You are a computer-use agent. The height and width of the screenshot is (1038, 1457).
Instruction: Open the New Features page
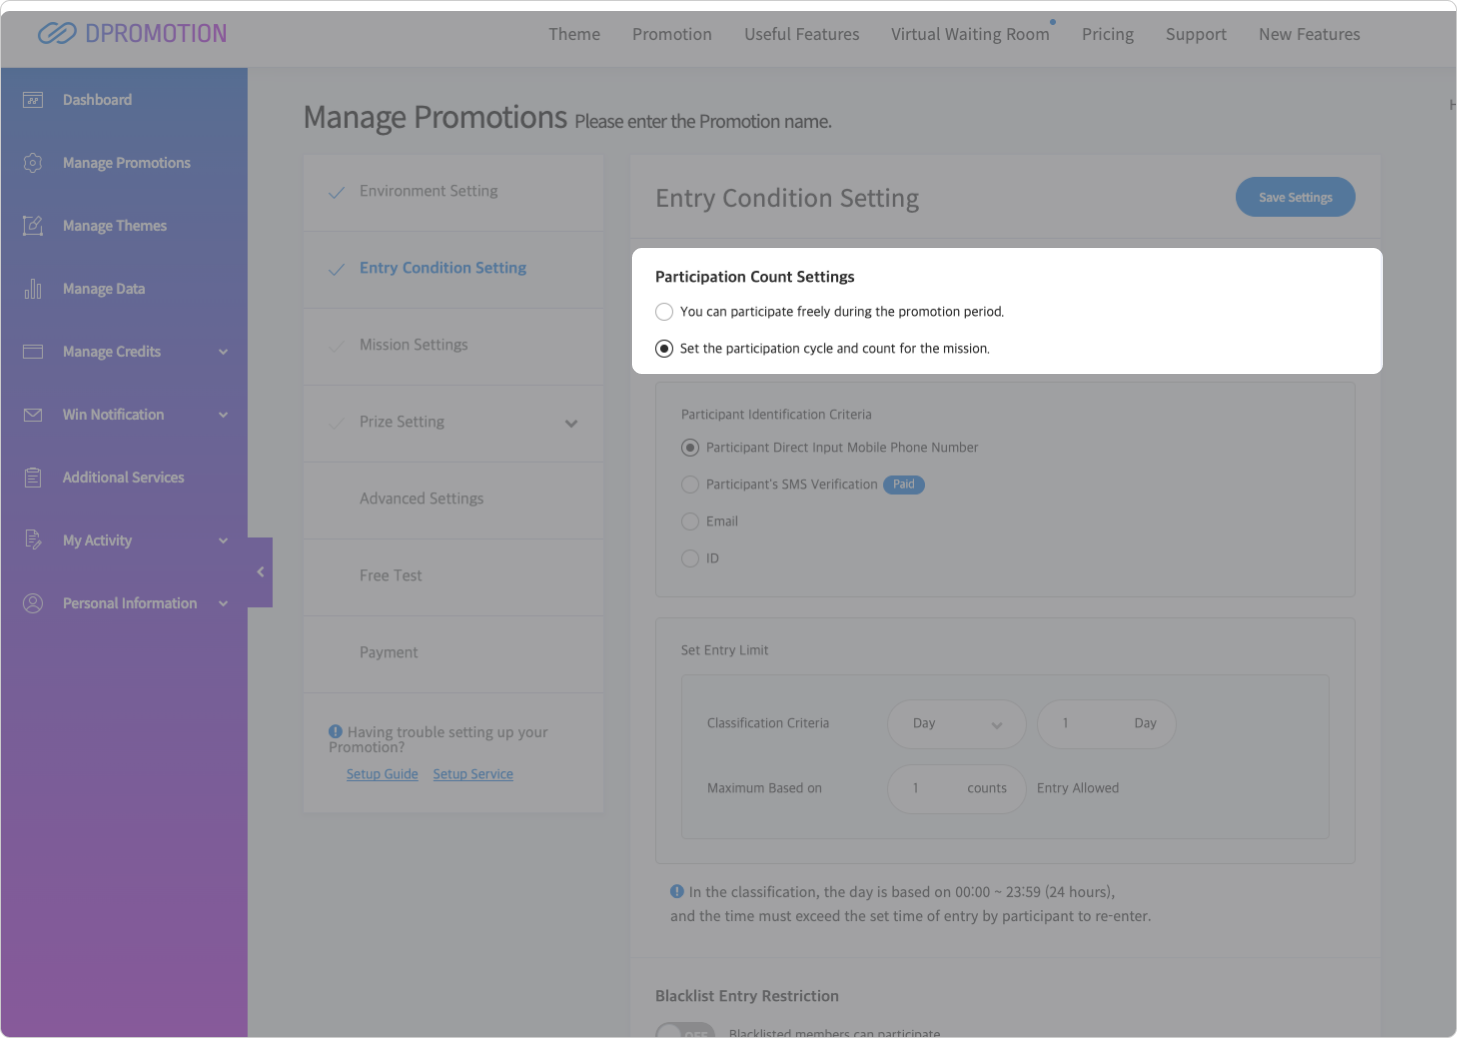click(1309, 34)
